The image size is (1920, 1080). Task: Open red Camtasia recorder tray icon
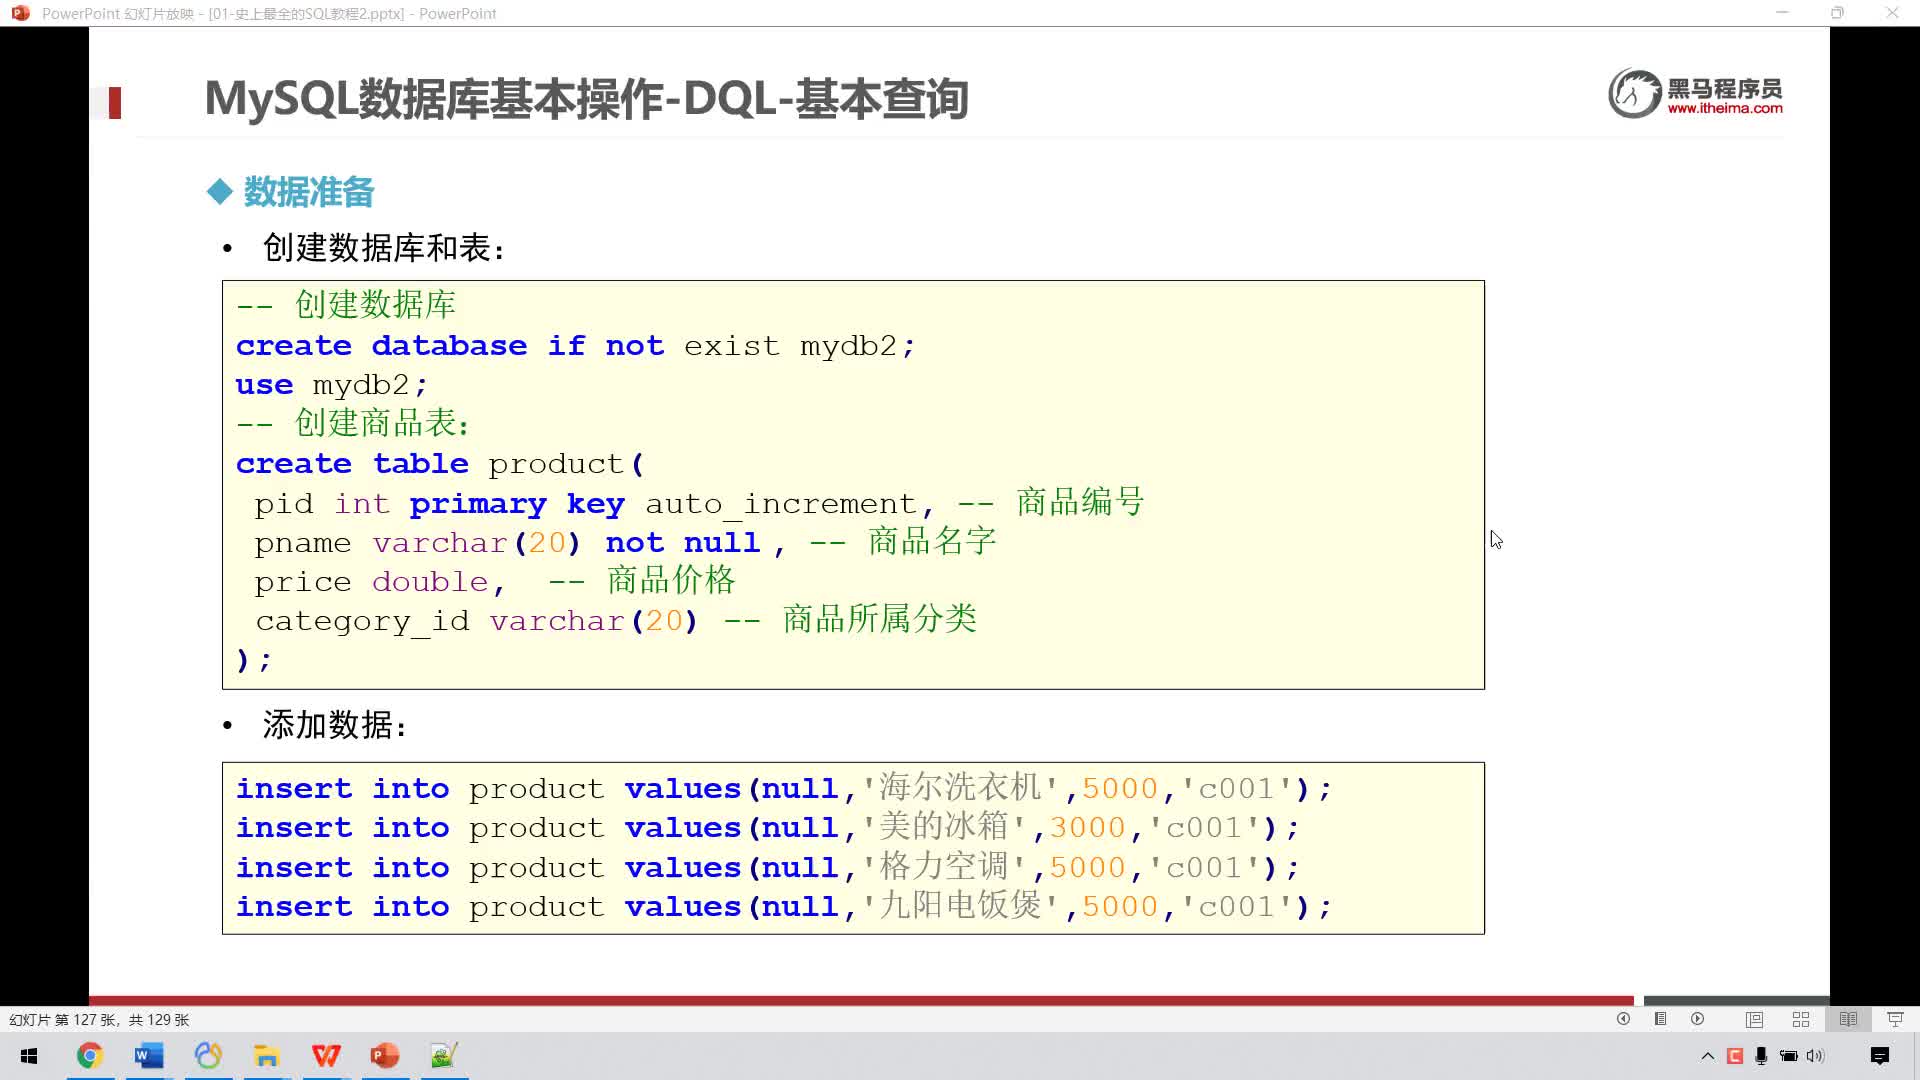coord(1735,1056)
